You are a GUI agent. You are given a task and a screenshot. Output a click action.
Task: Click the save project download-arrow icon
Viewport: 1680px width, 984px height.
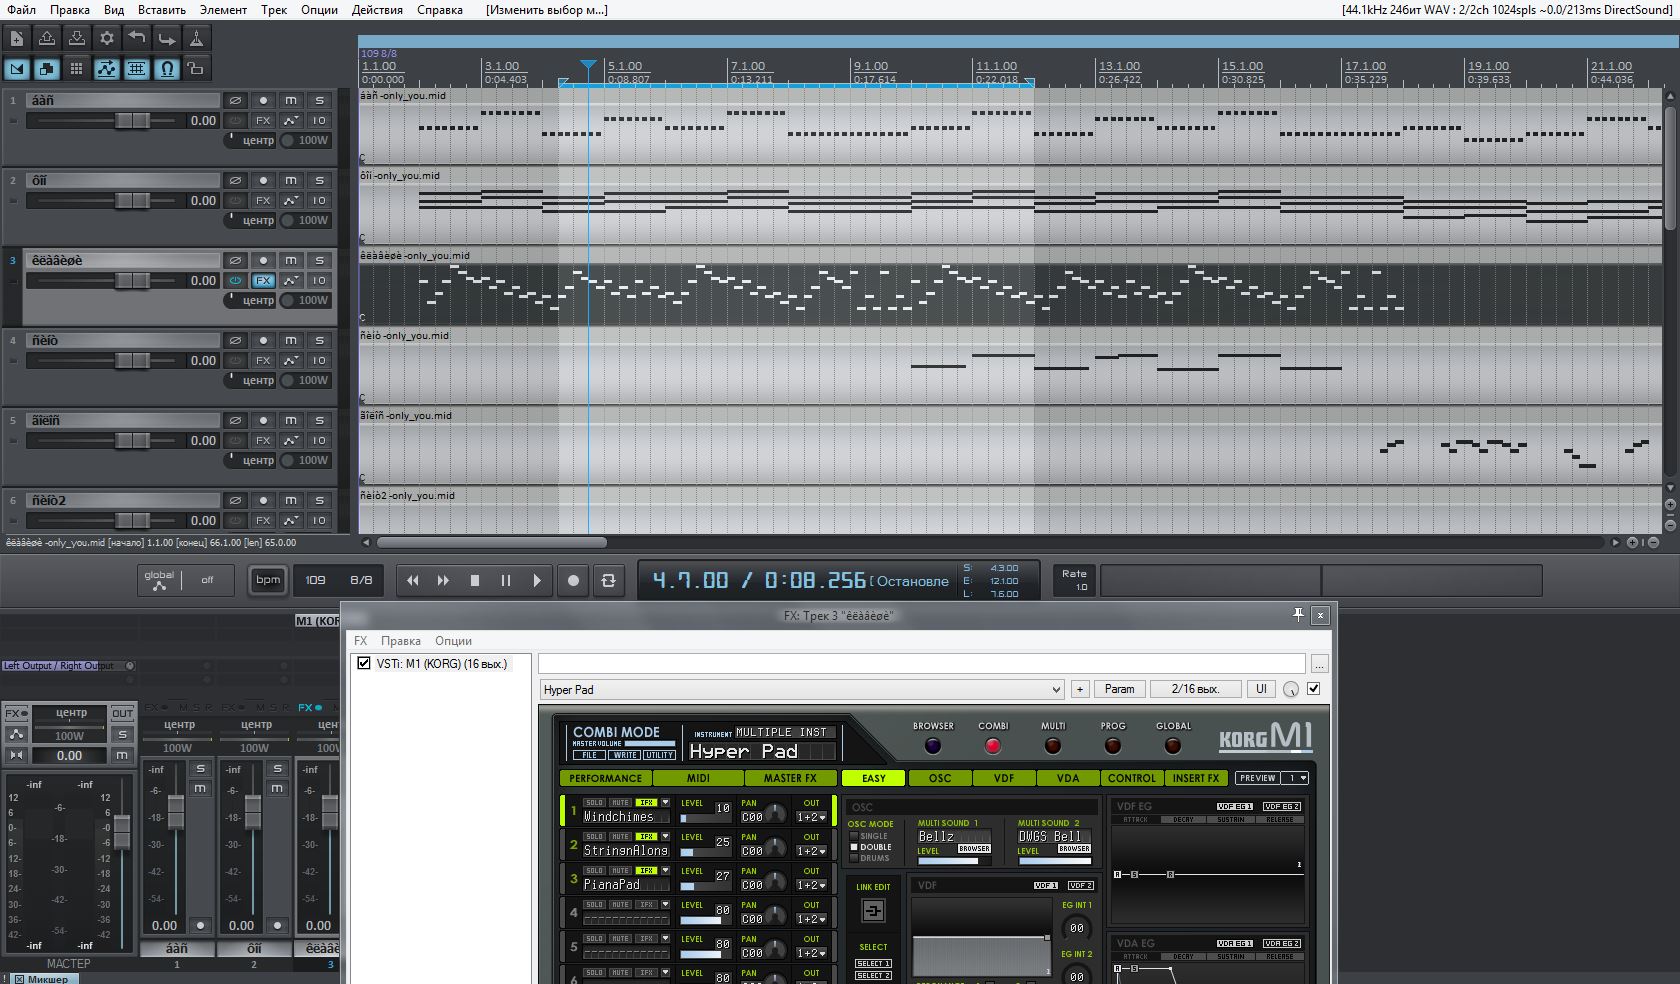point(77,39)
